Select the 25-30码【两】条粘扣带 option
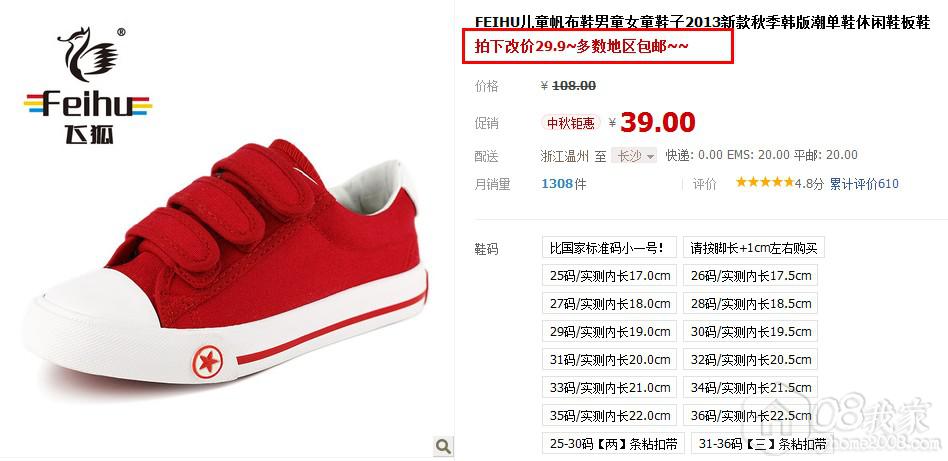Screen dimensions: 948x461 tap(612, 443)
